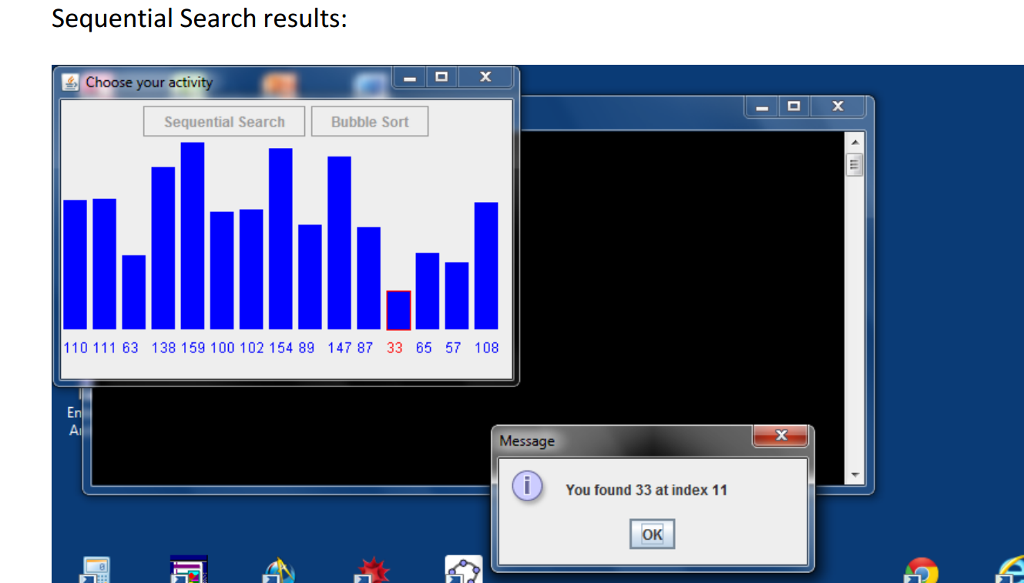This screenshot has width=1024, height=583.
Task: Click the info icon in Message dialog
Action: pyautogui.click(x=527, y=486)
